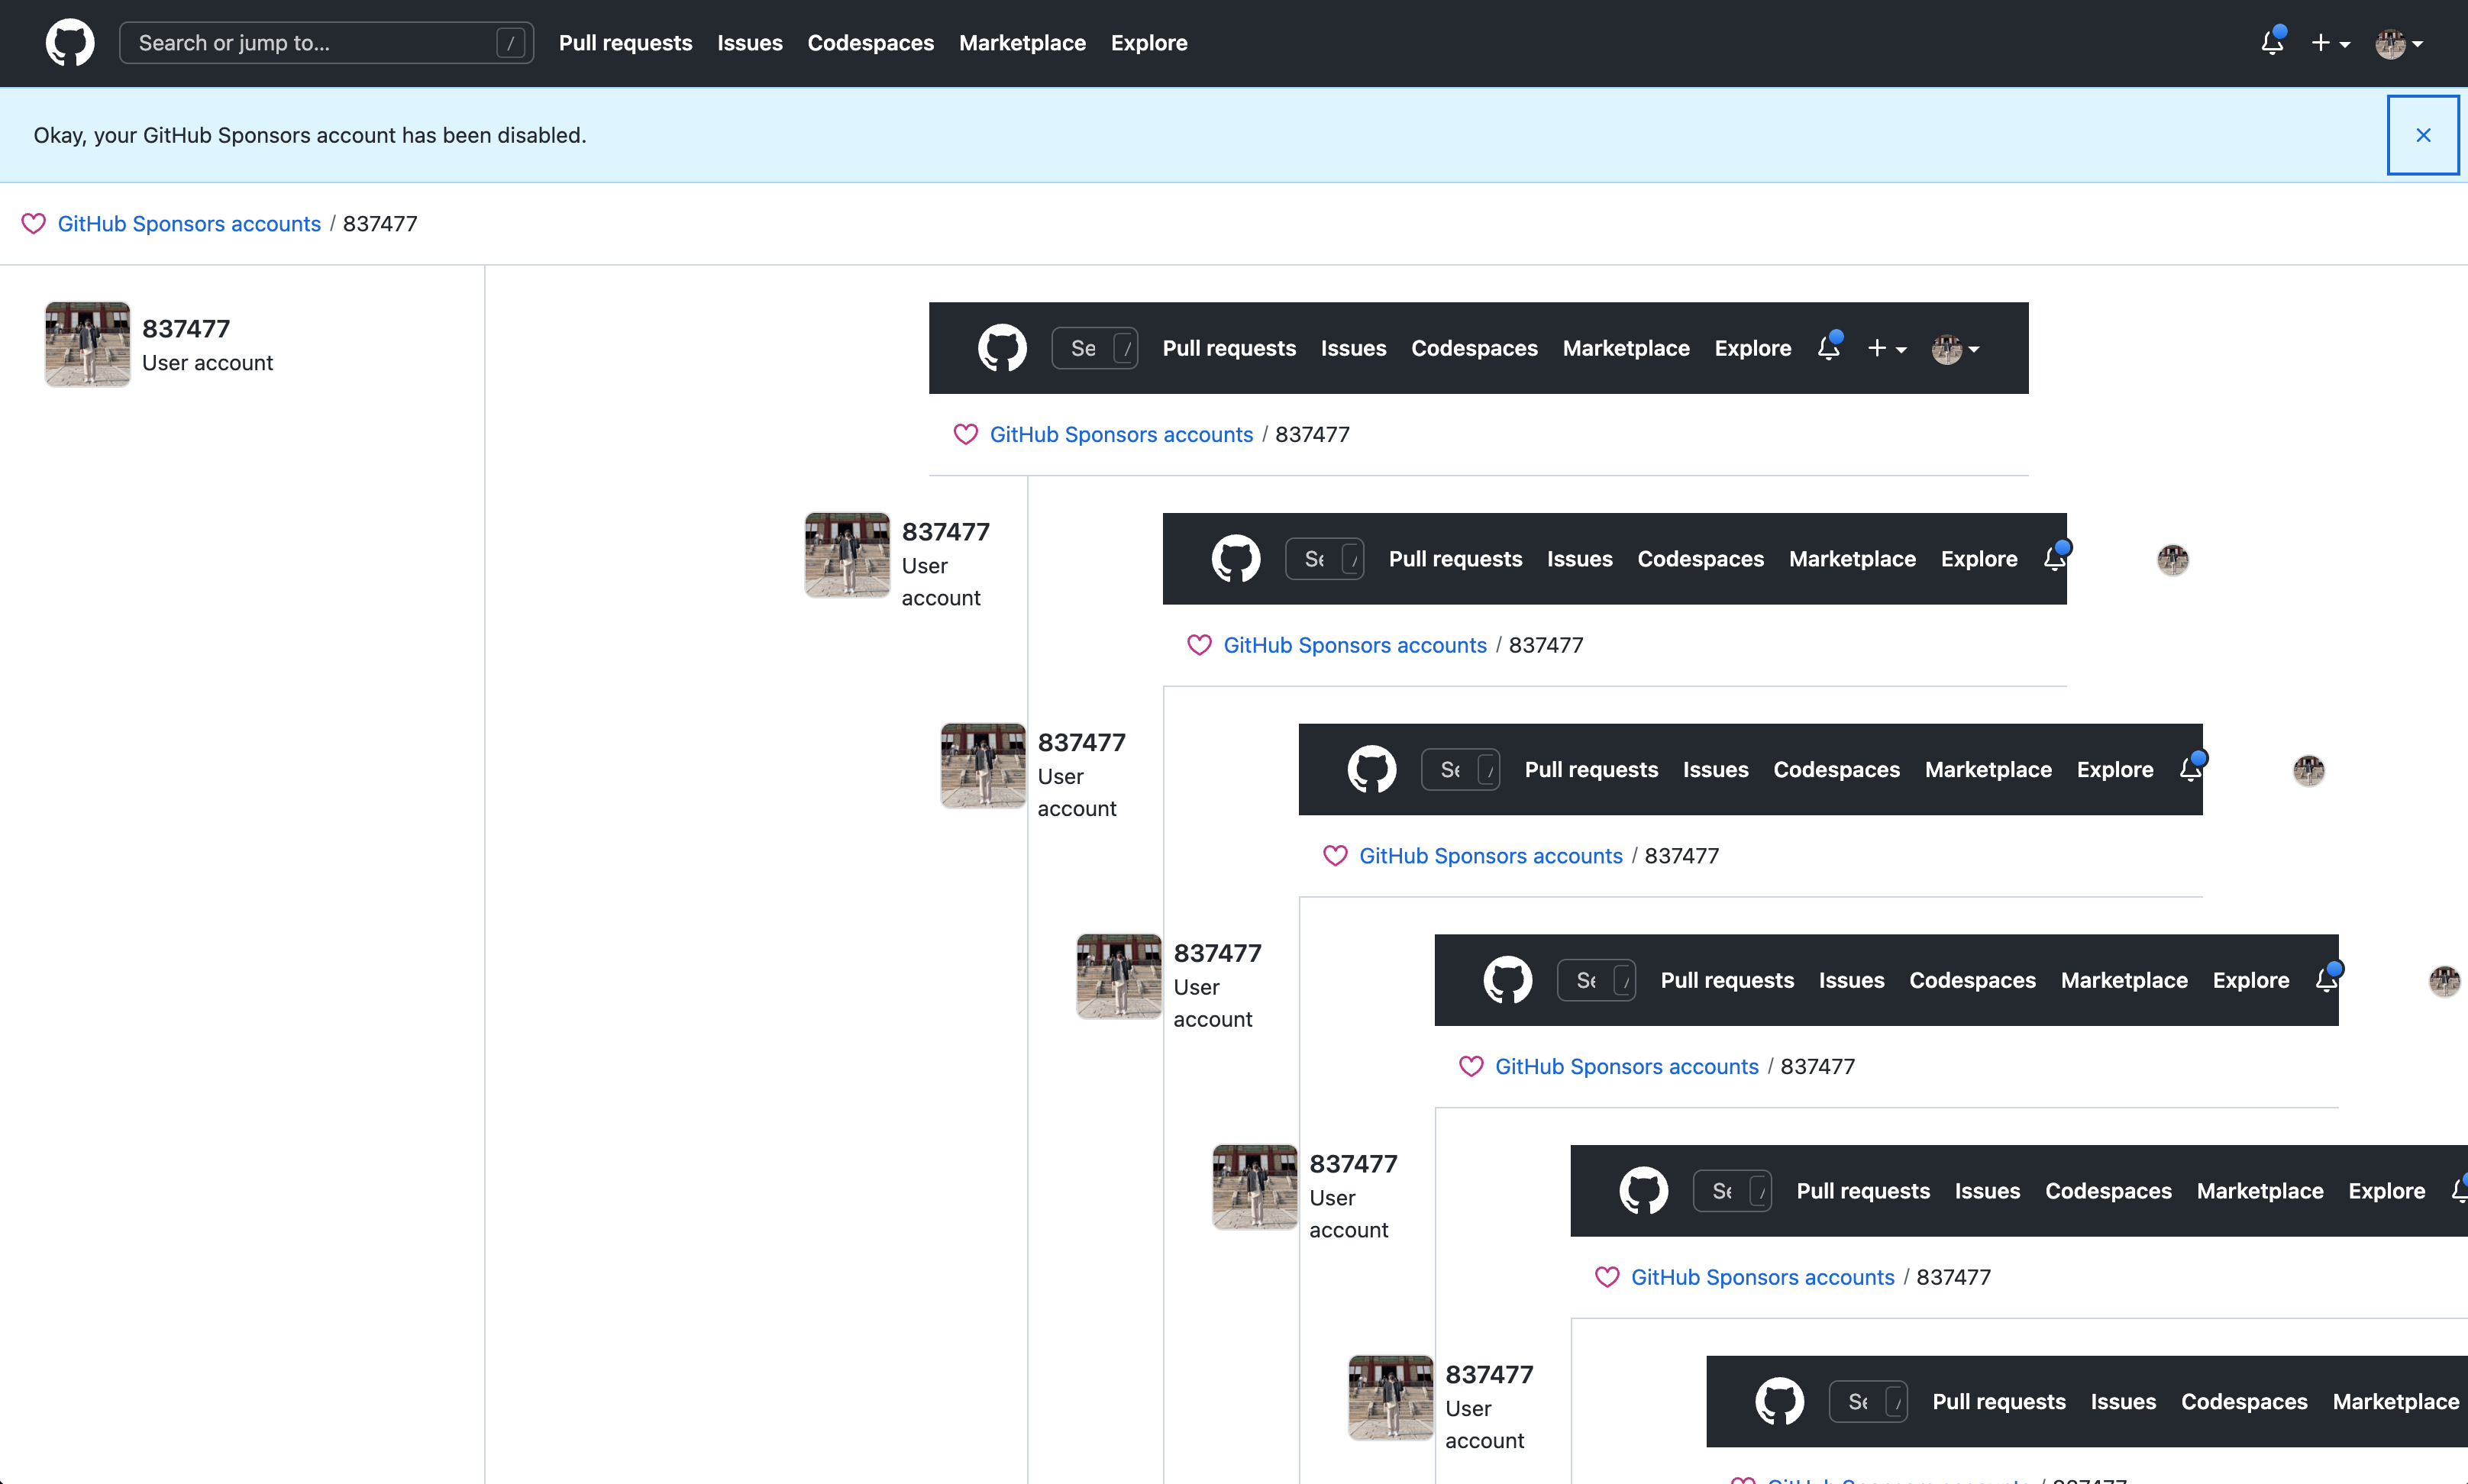
Task: Click '837477' text in the top breadcrumb
Action: point(380,223)
